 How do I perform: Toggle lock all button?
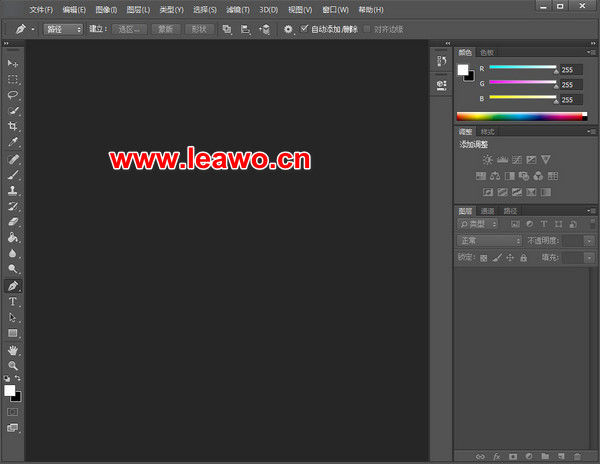(523, 258)
